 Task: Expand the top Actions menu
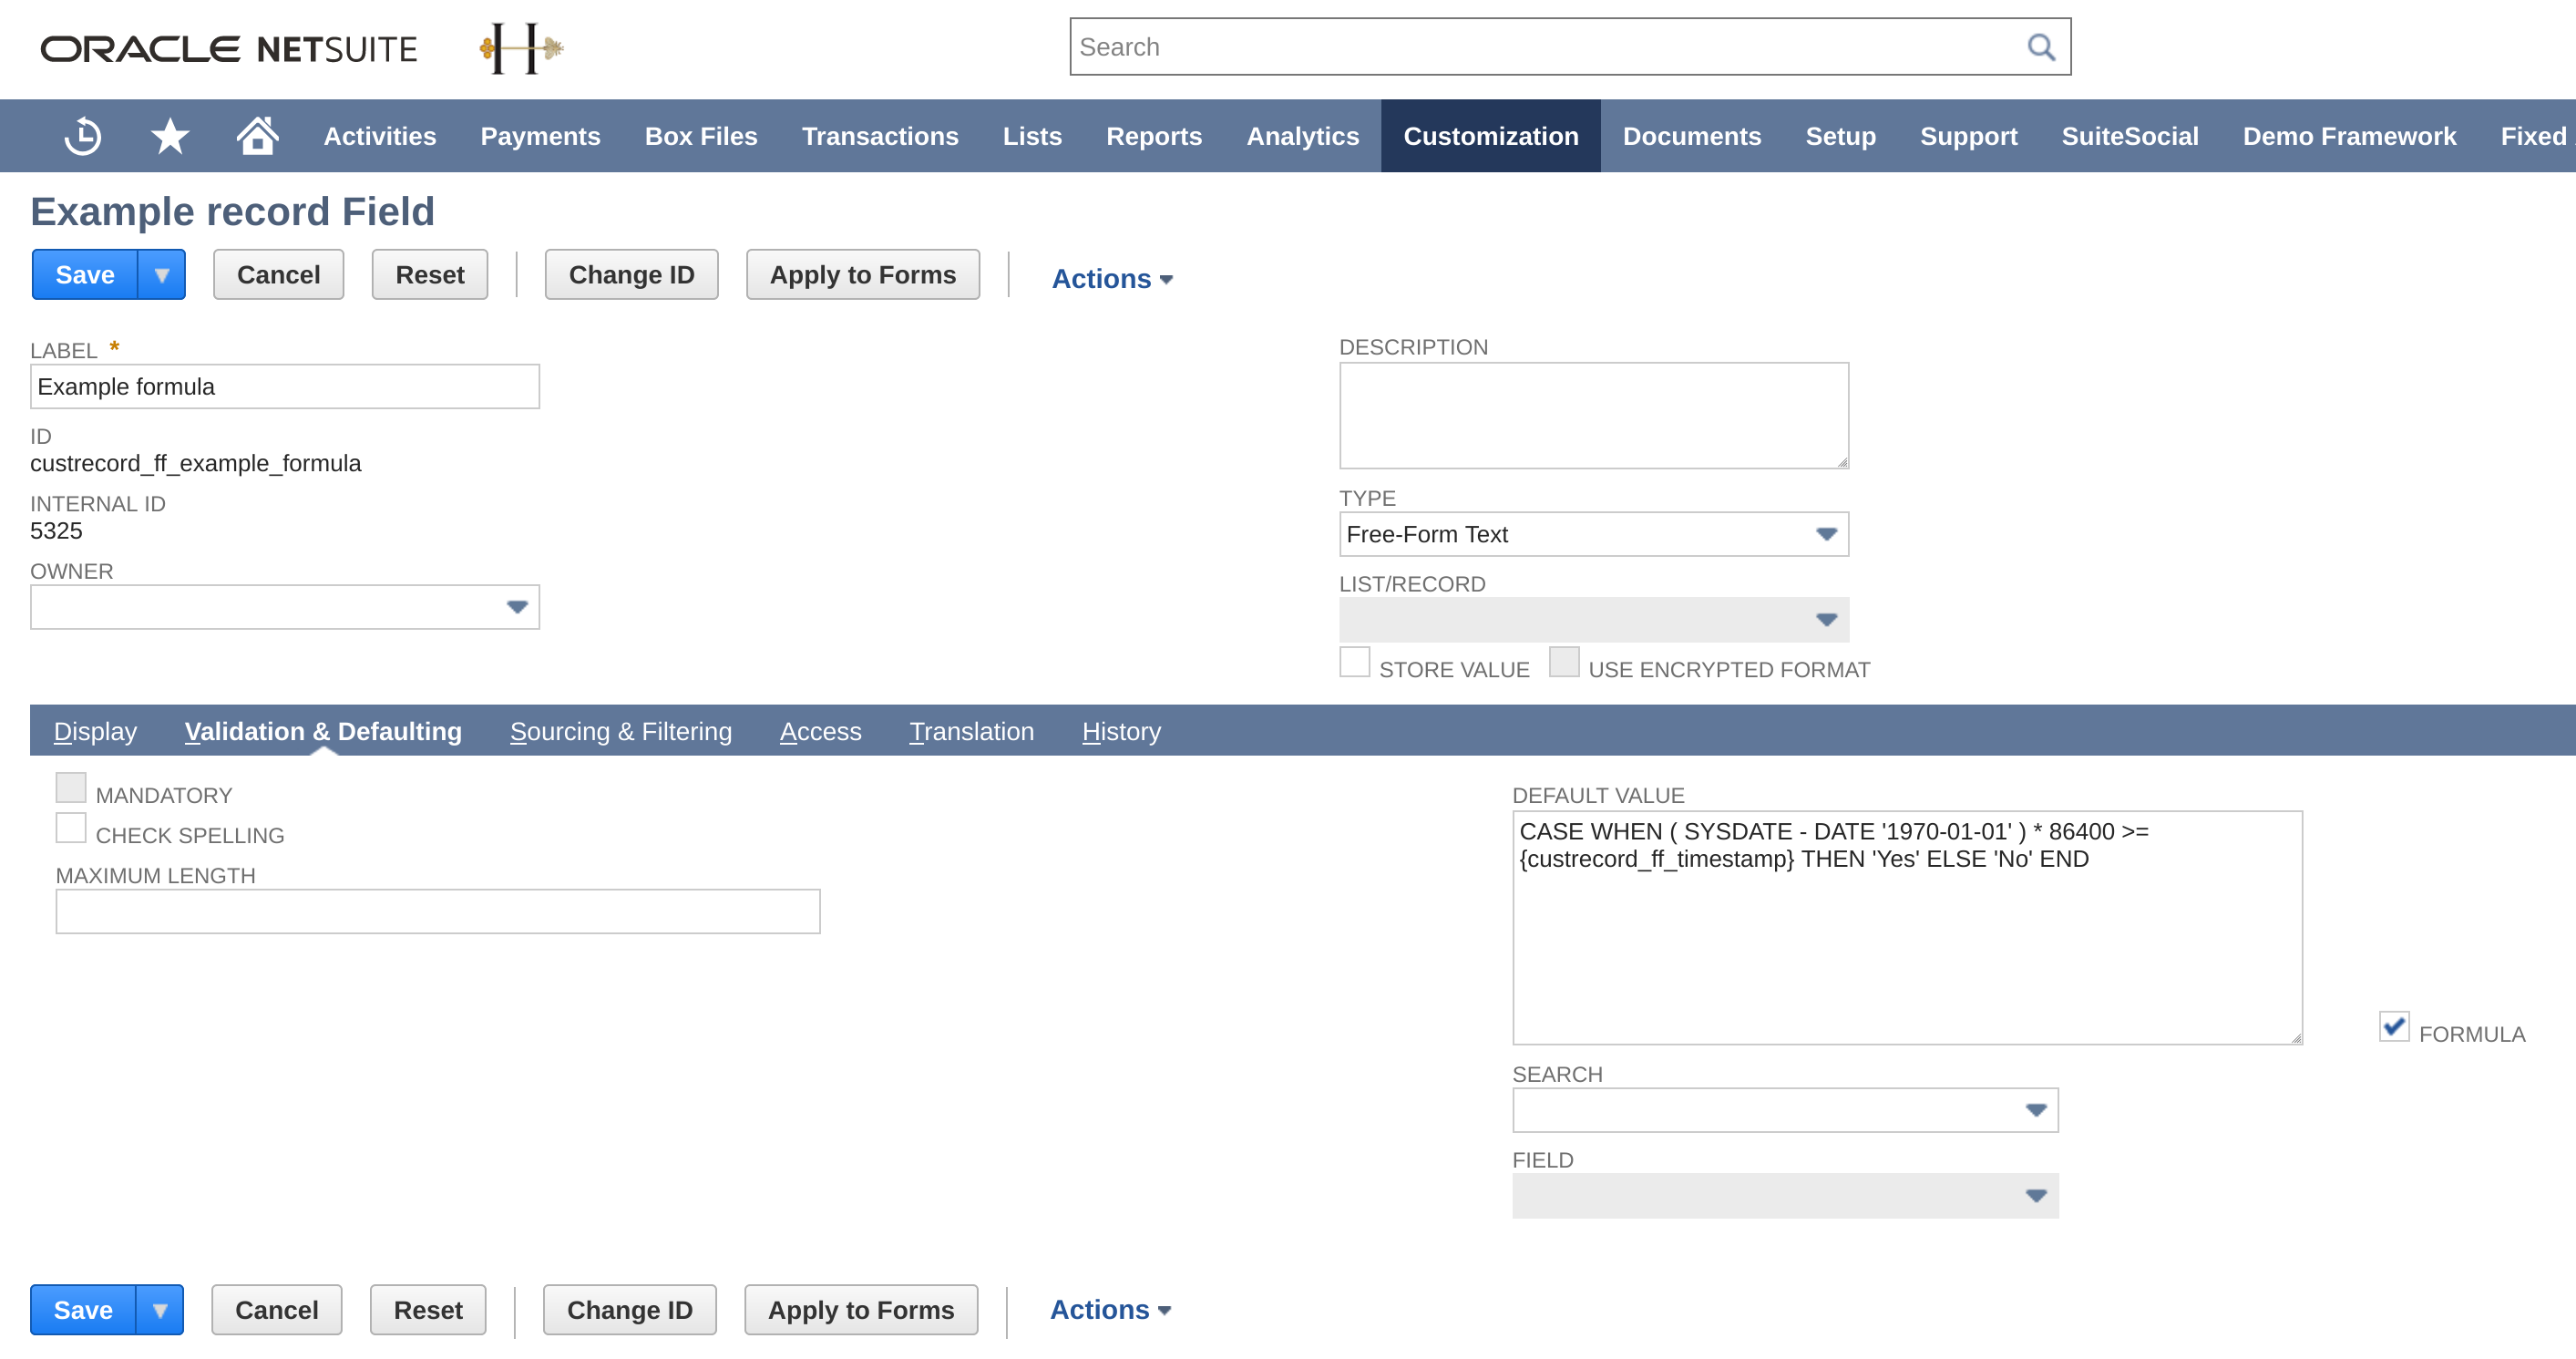click(x=1111, y=279)
